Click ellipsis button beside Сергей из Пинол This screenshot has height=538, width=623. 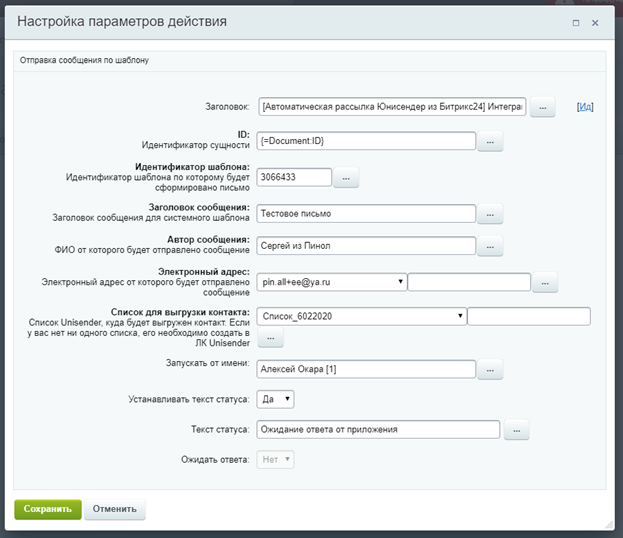490,247
